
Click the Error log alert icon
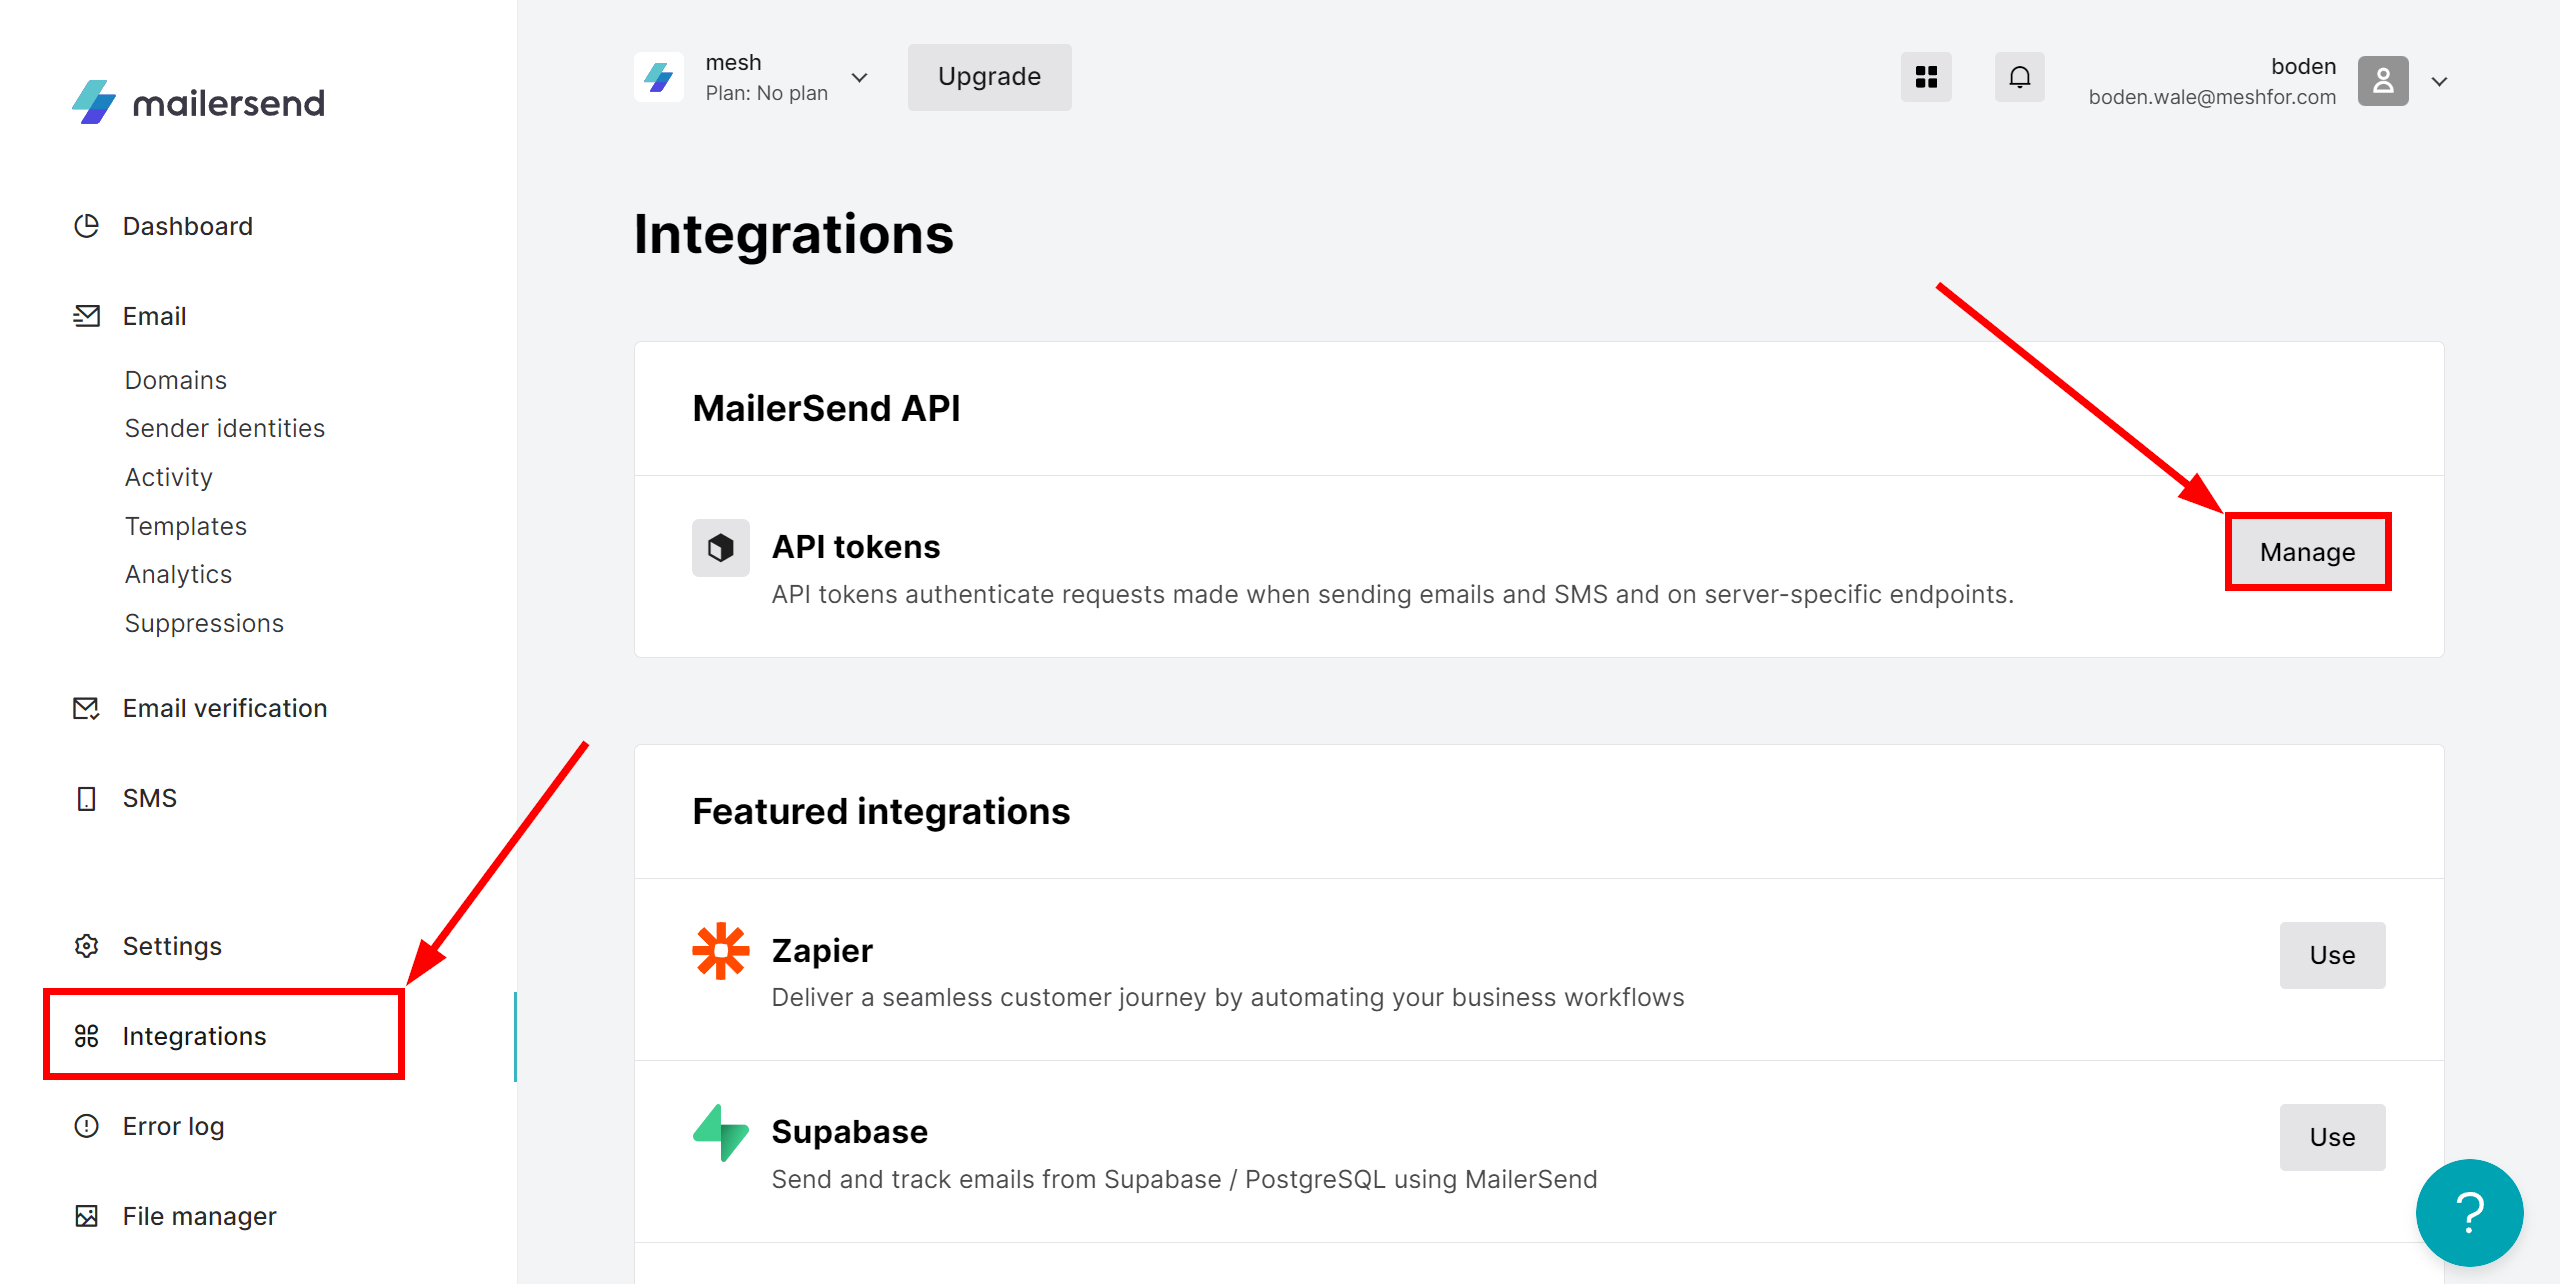[87, 1126]
